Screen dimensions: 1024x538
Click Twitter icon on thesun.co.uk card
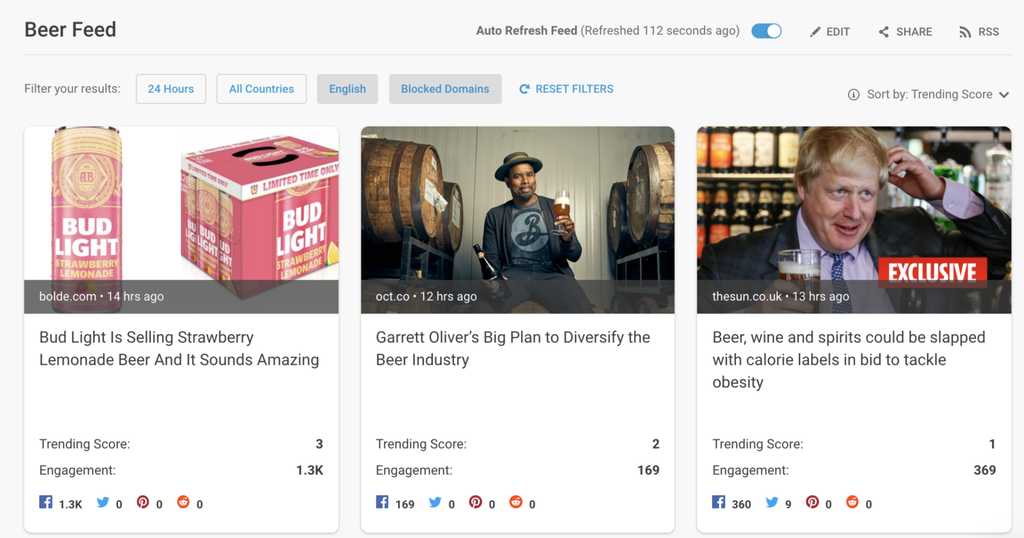click(772, 502)
